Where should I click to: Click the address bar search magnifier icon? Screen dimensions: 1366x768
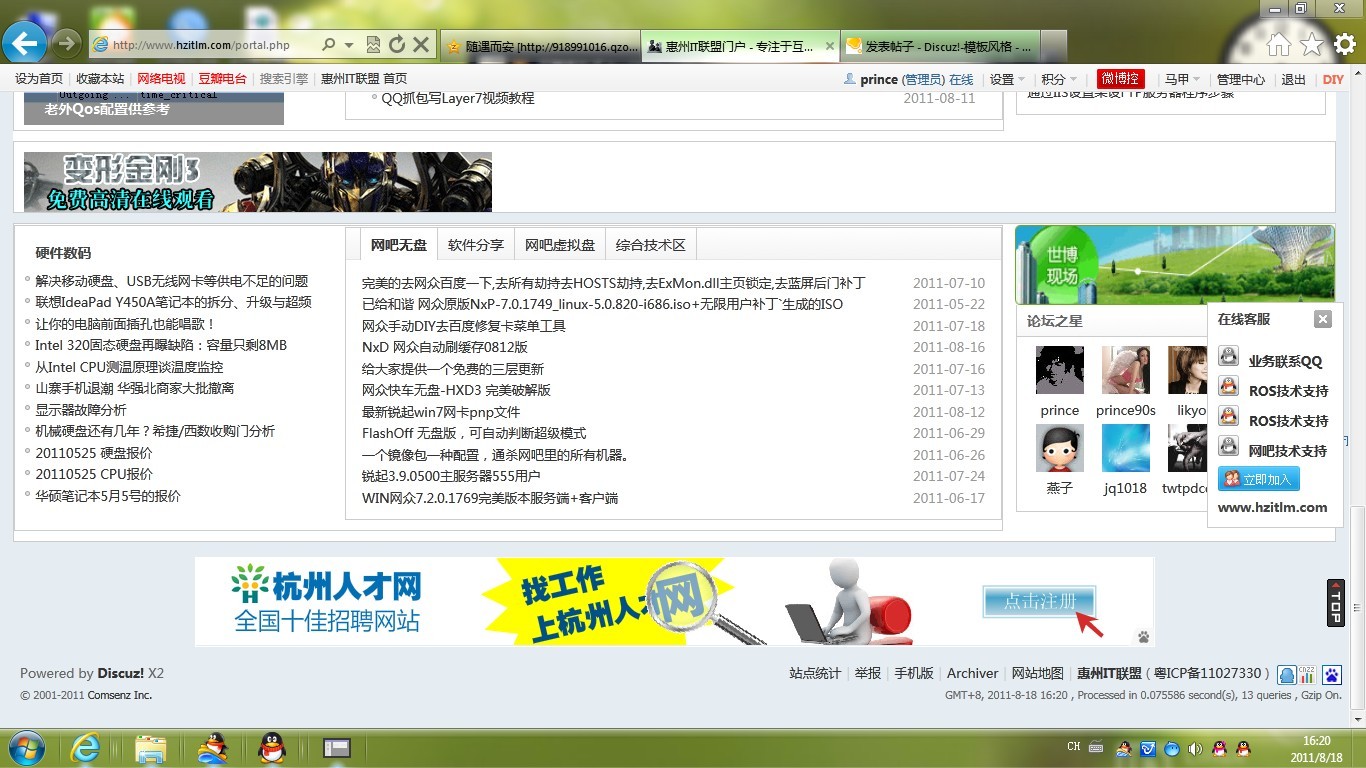[x=328, y=45]
